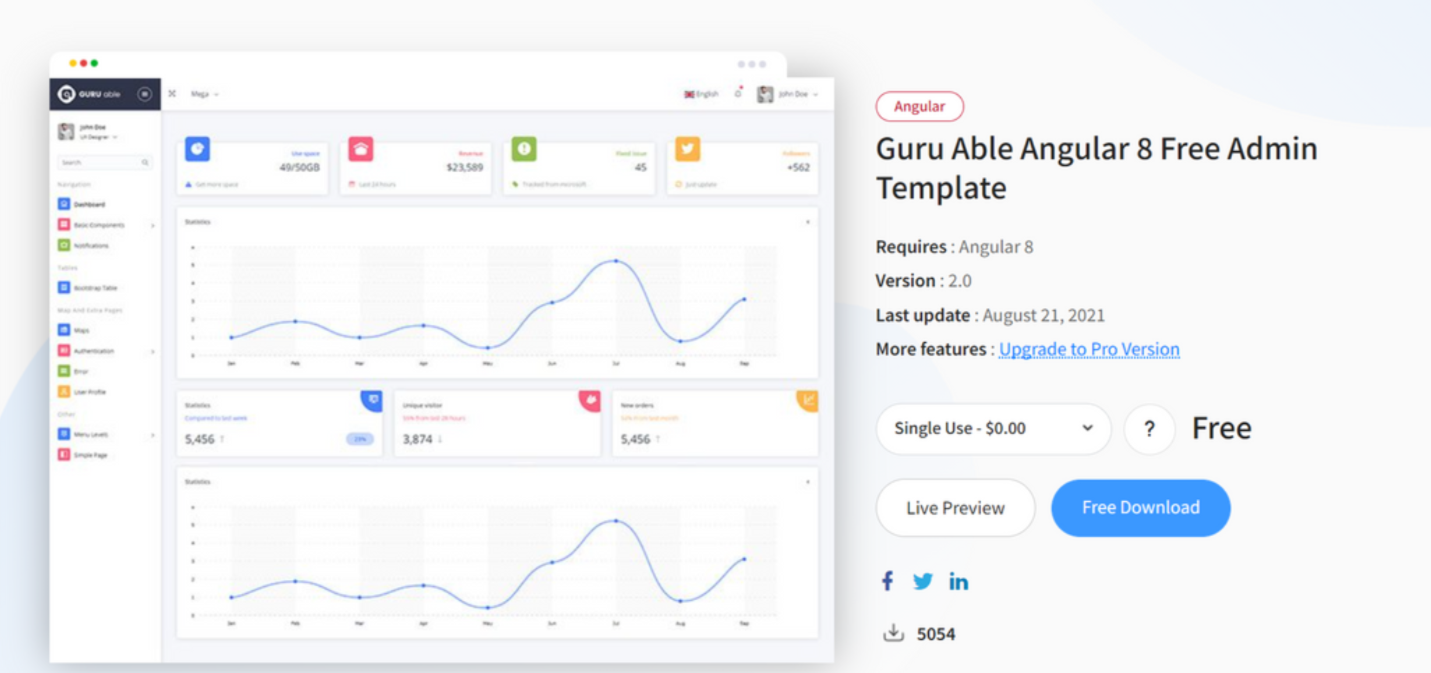Viewport: 1431px width, 673px height.
Task: Open notifications via the bell icon
Action: (x=740, y=93)
